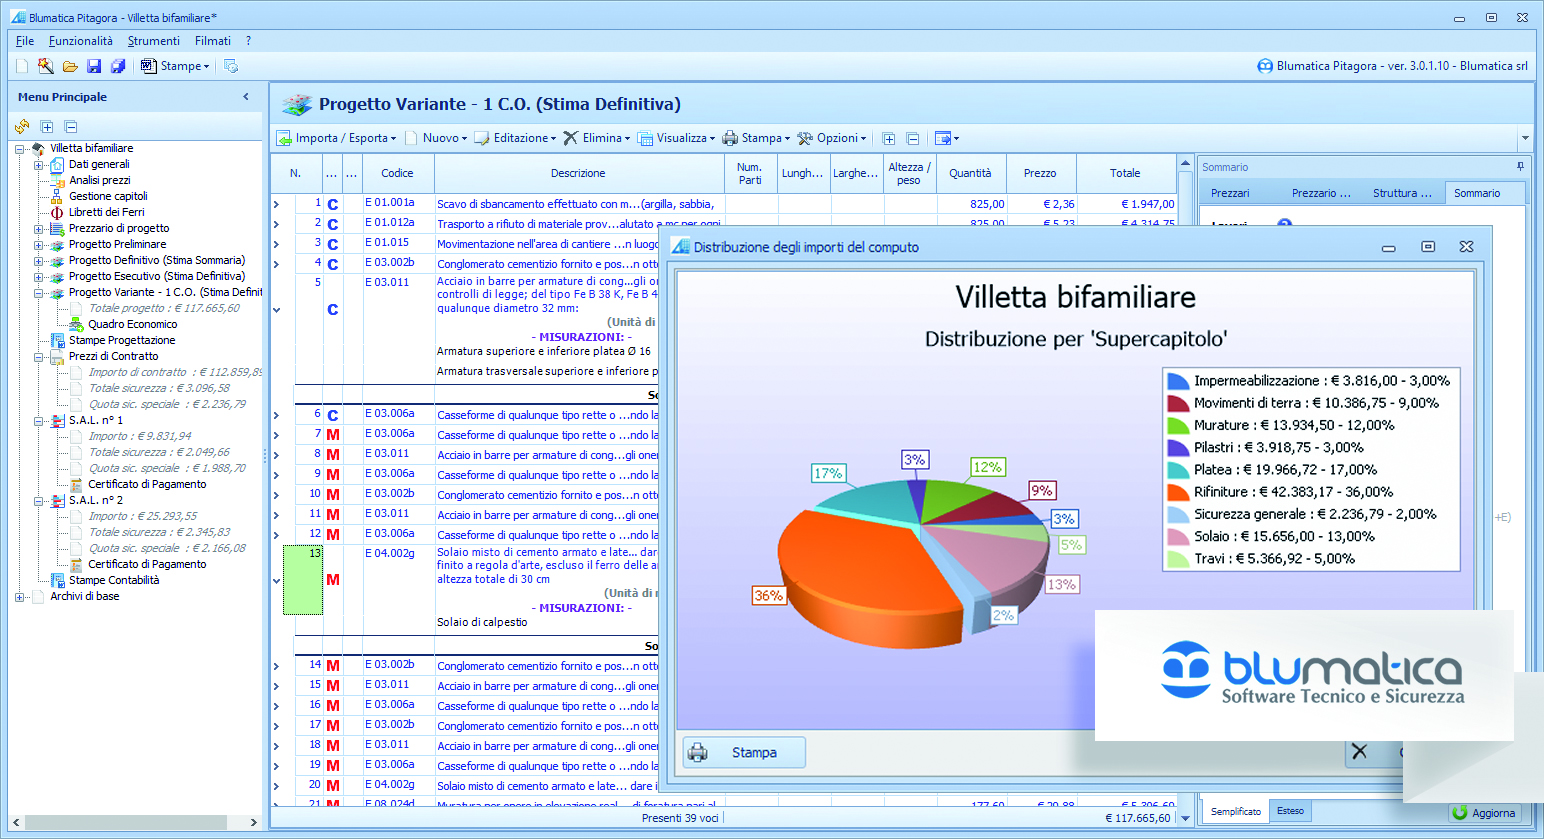Open the ? help menu

[248, 41]
